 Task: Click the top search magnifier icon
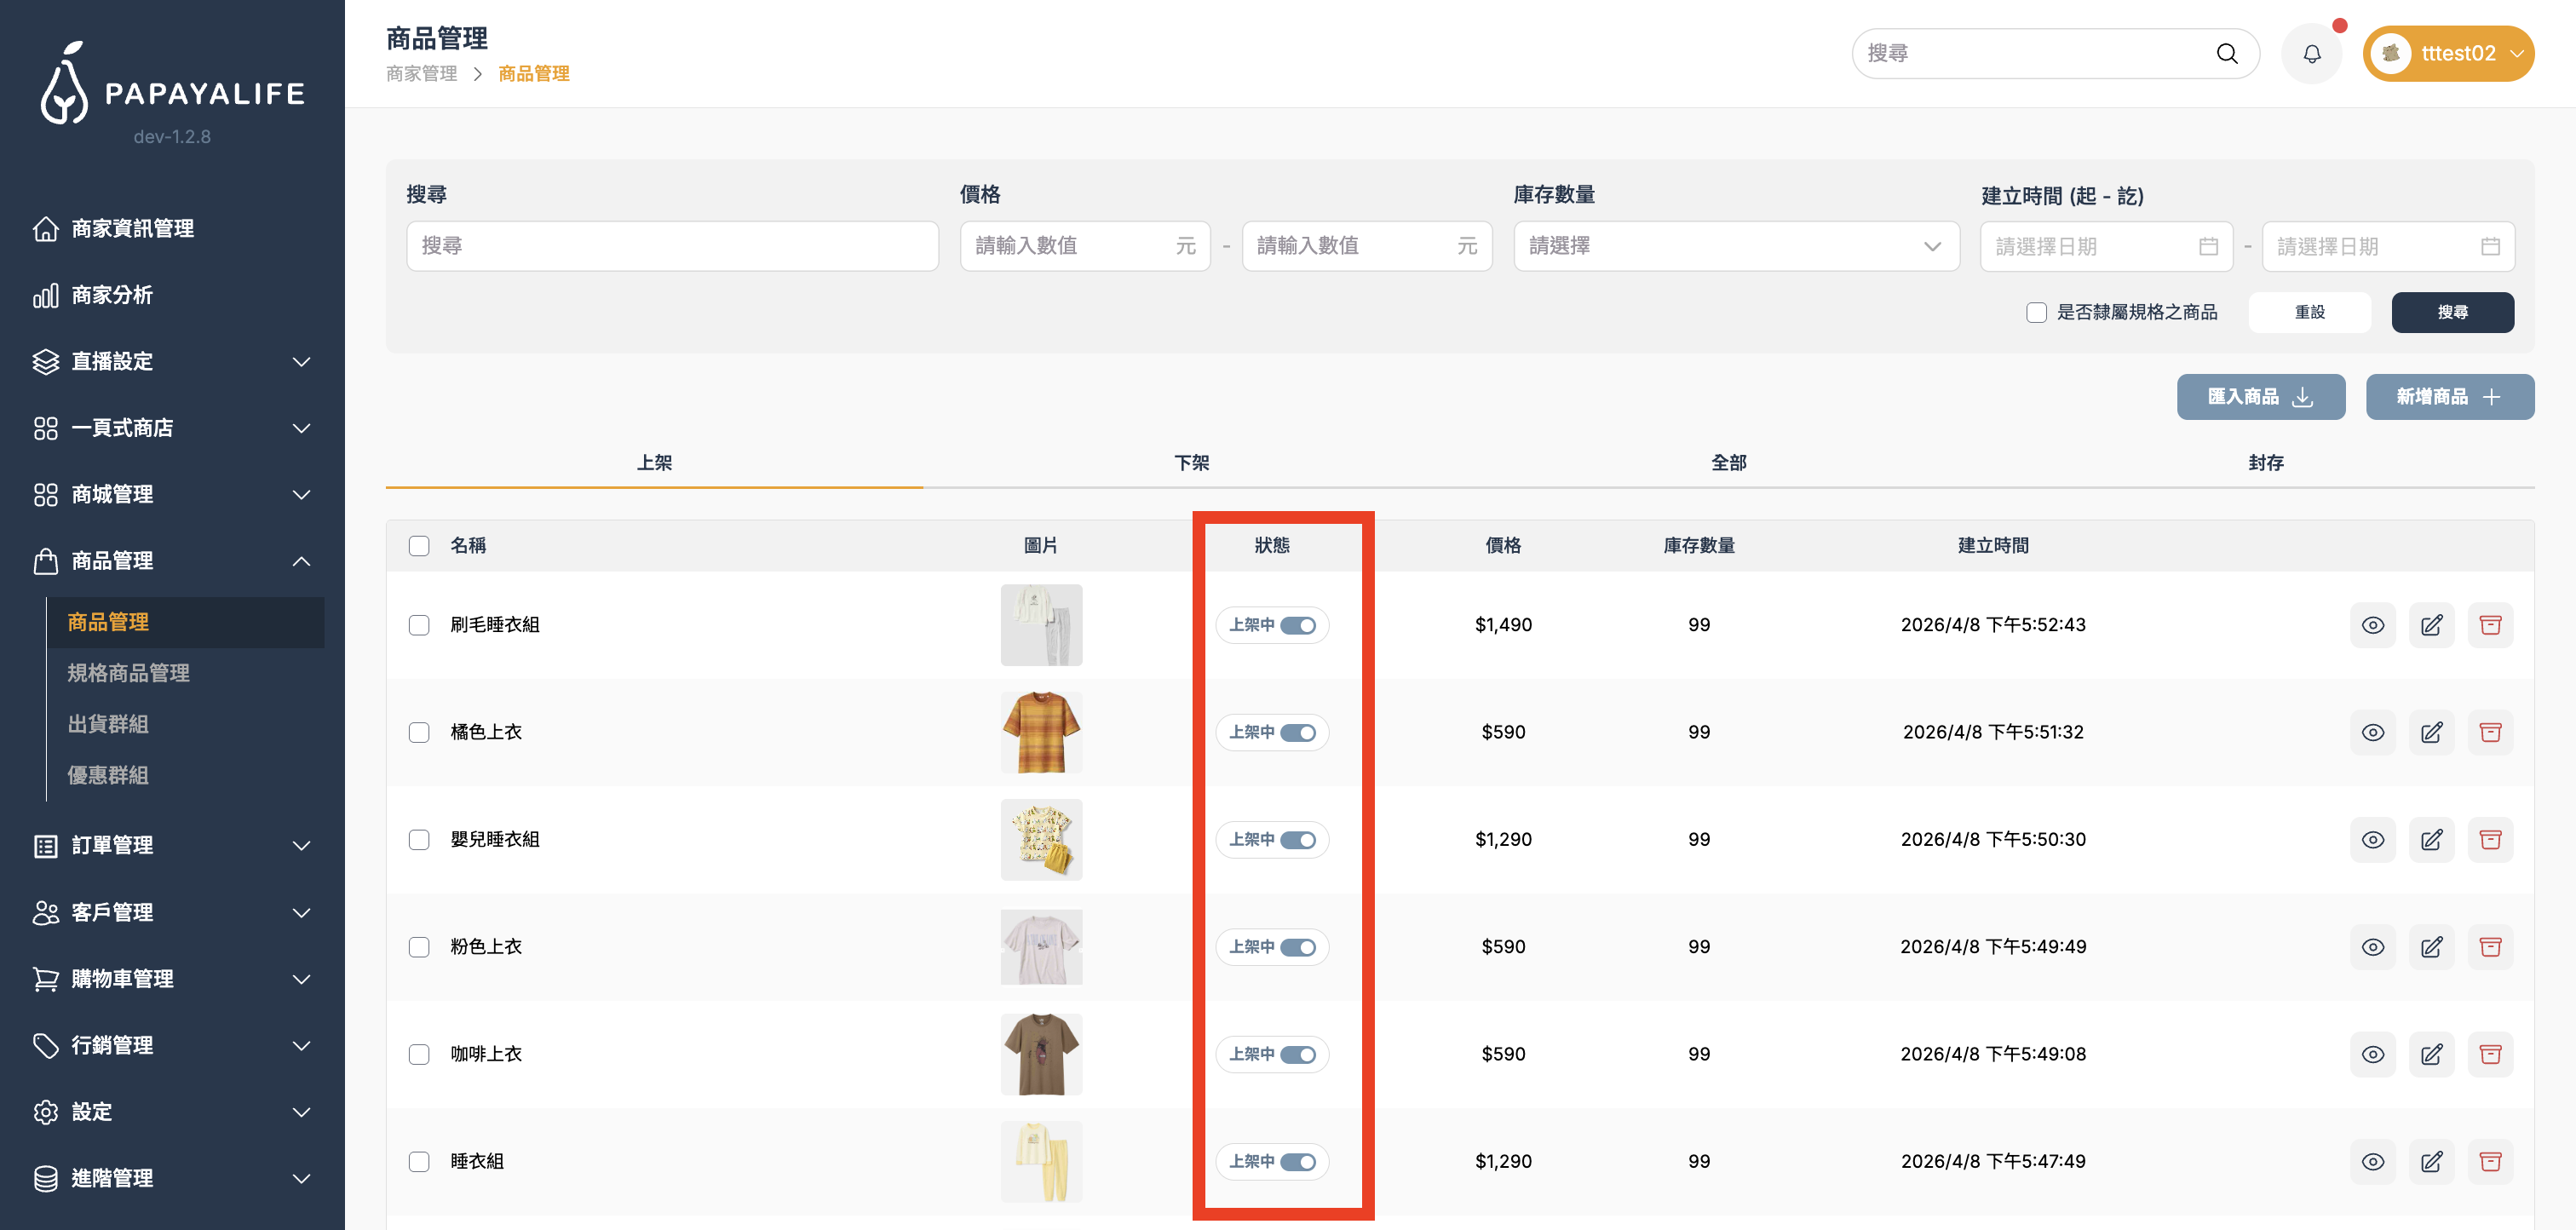pyautogui.click(x=2226, y=54)
